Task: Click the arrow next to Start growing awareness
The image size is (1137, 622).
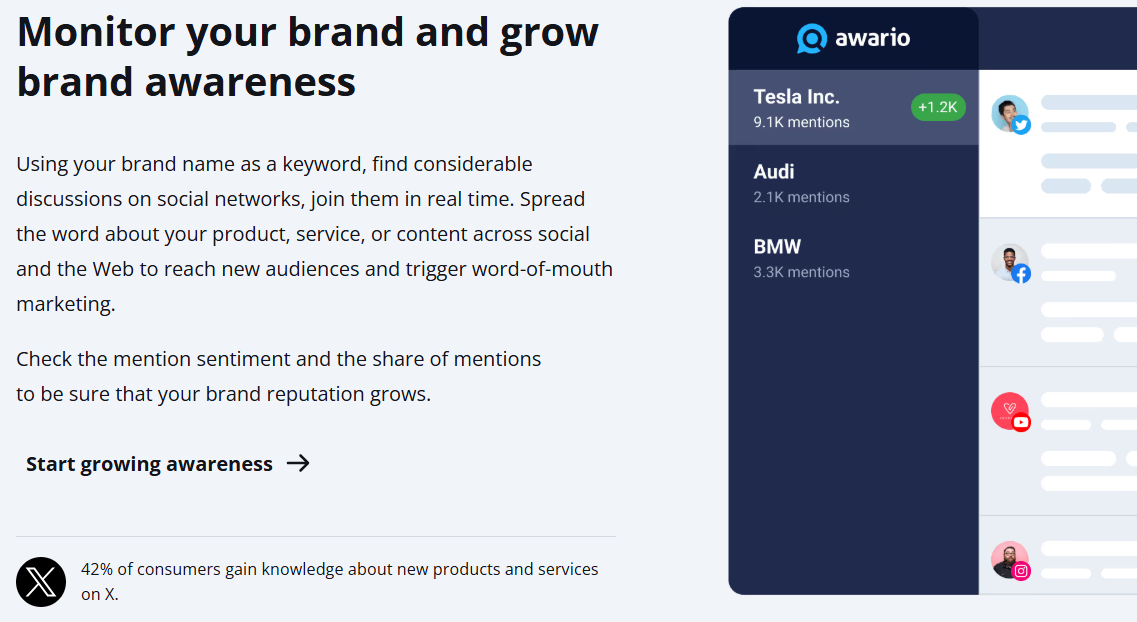Action: coord(298,463)
